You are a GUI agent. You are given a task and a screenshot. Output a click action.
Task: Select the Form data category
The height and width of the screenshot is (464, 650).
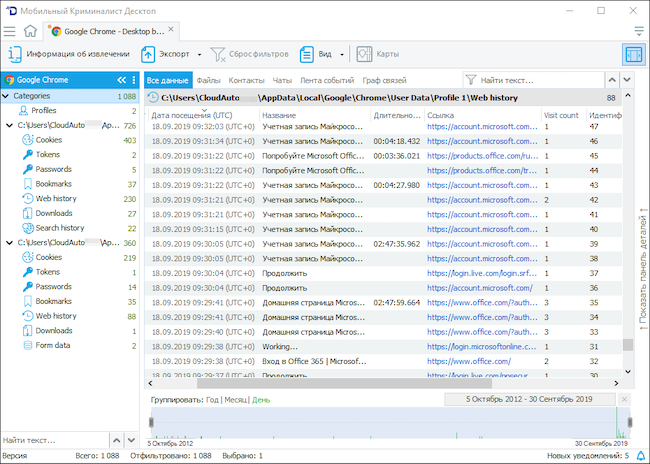pyautogui.click(x=54, y=345)
